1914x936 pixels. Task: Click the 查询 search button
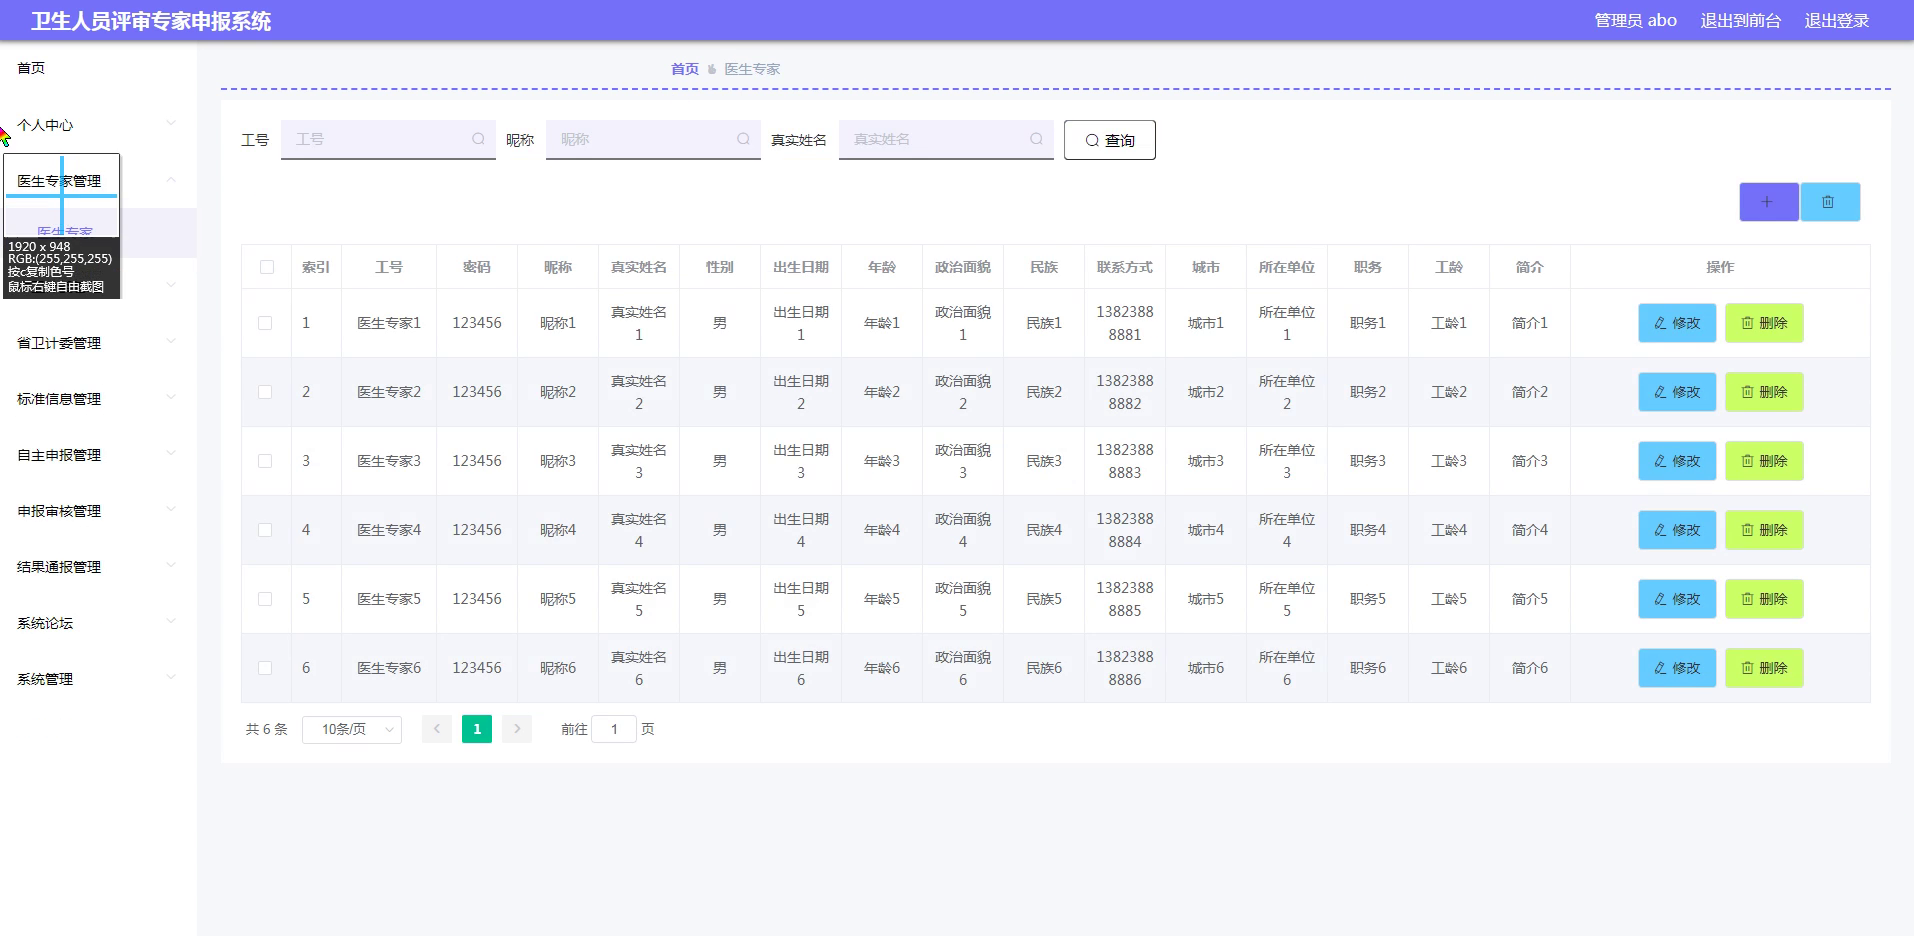[x=1110, y=140]
